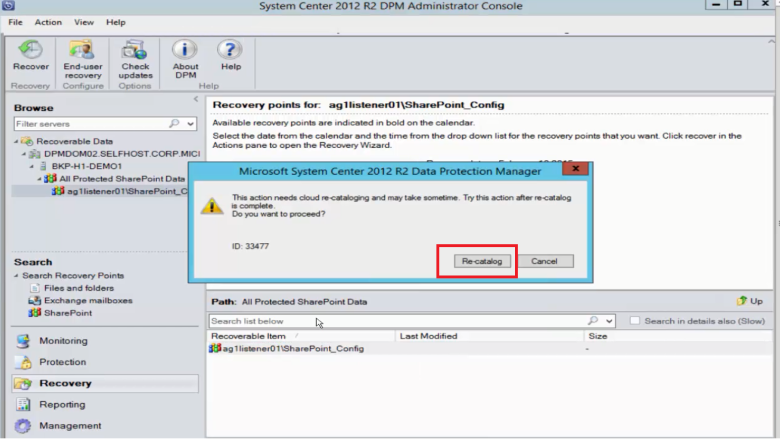Open the File menu

coord(15,22)
